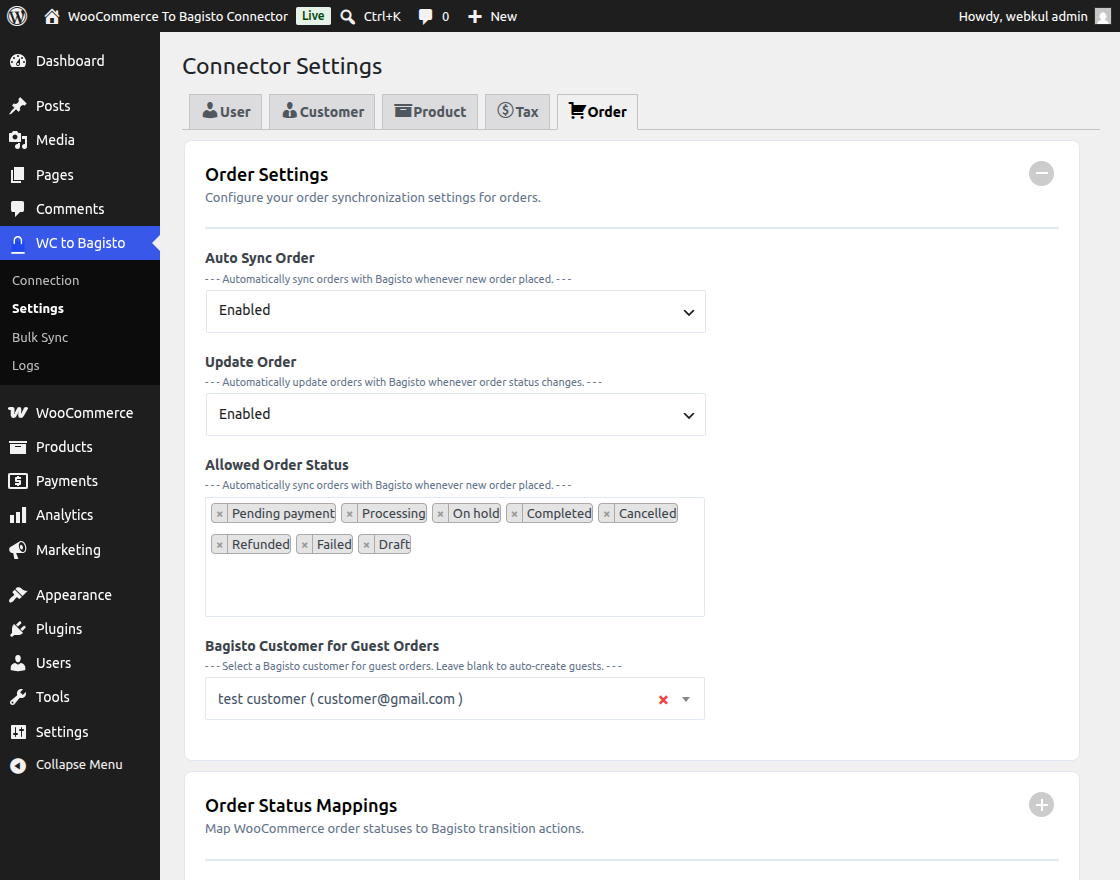Remove the Processing status tag
The width and height of the screenshot is (1120, 880).
click(x=349, y=514)
